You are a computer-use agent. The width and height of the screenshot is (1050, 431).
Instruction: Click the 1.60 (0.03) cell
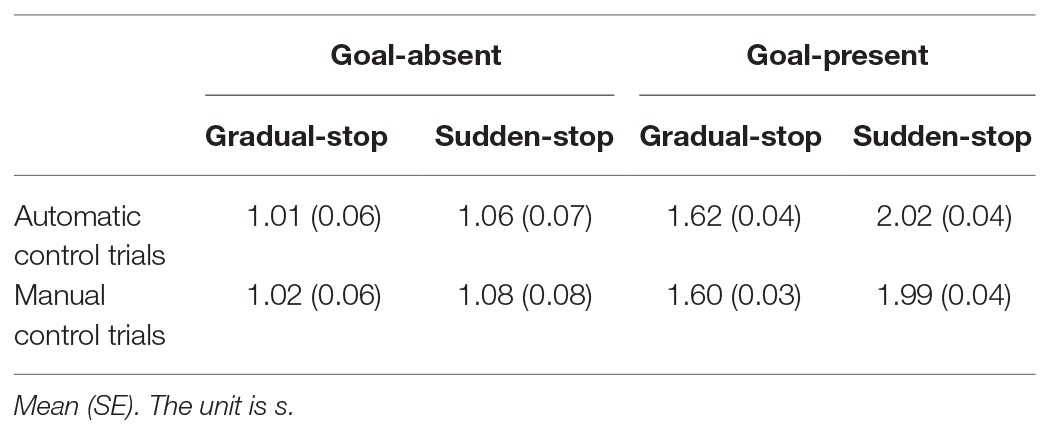[734, 296]
